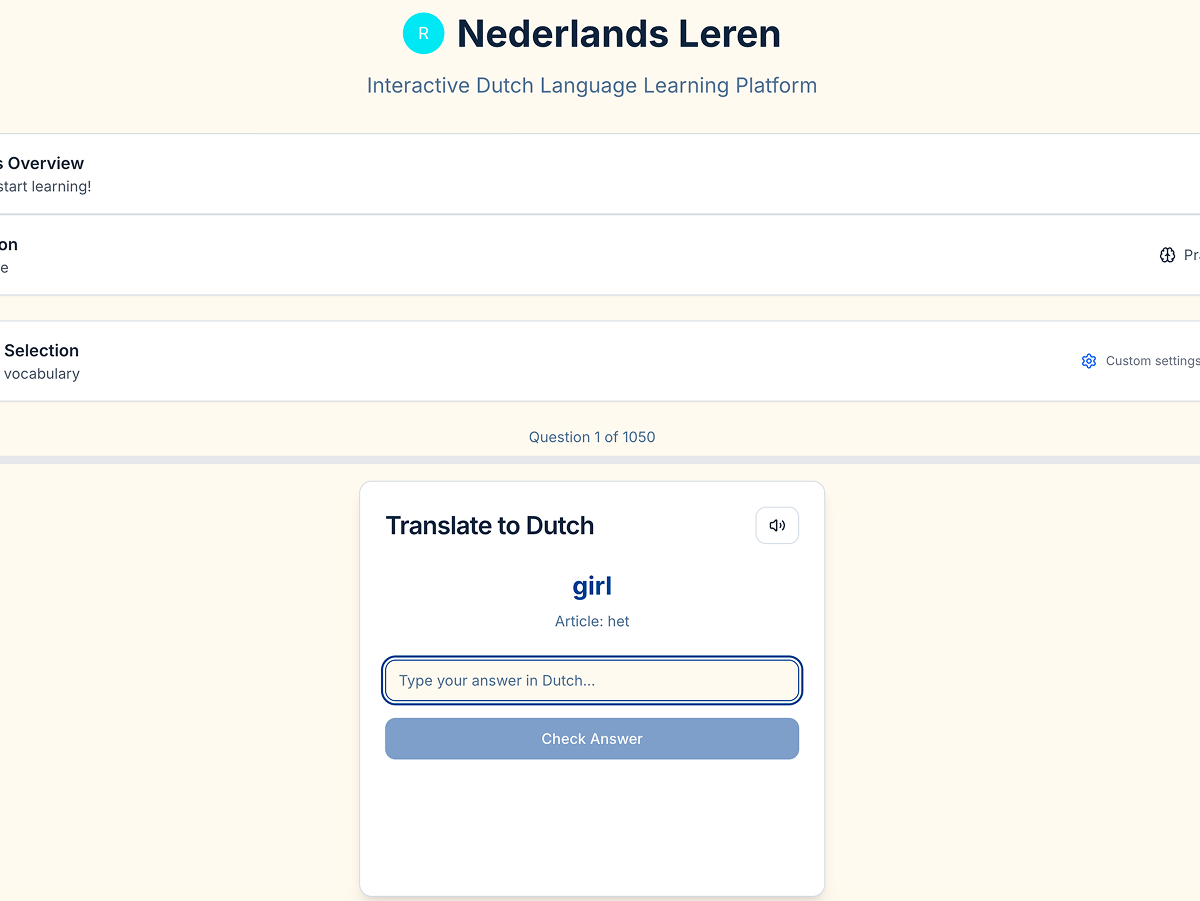Select the brain icon next to Practice

click(x=1167, y=254)
